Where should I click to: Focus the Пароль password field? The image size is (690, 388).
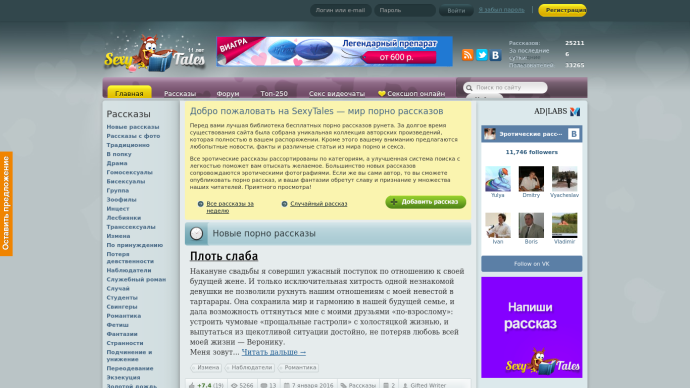[x=405, y=10]
